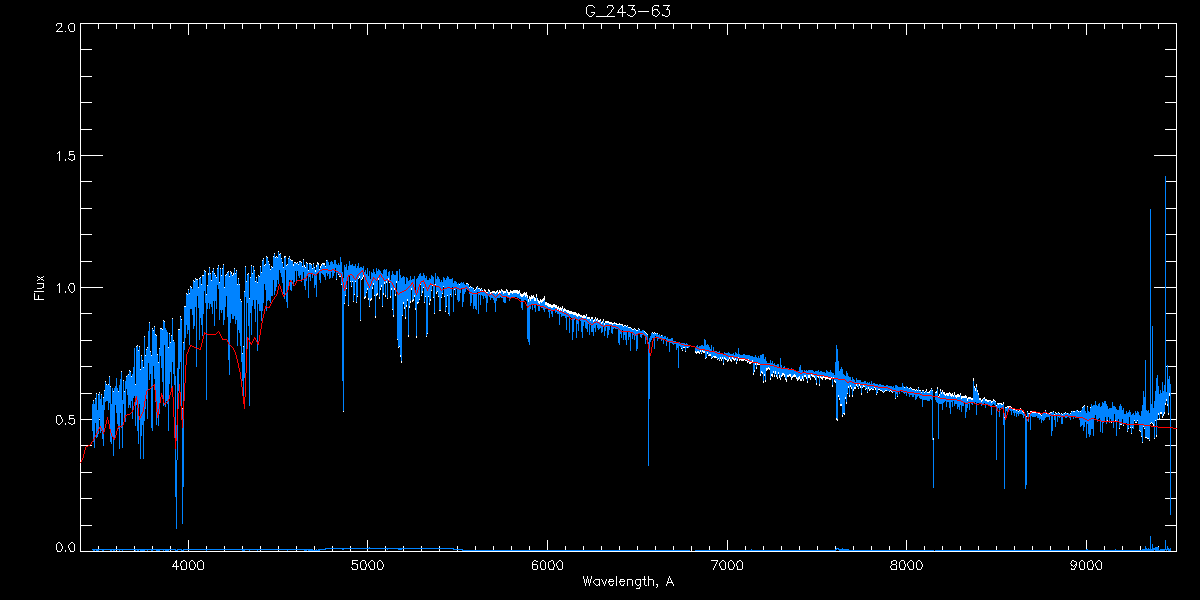1200x600 pixels.
Task: Click the plot title G_243-63
Action: click(x=627, y=11)
